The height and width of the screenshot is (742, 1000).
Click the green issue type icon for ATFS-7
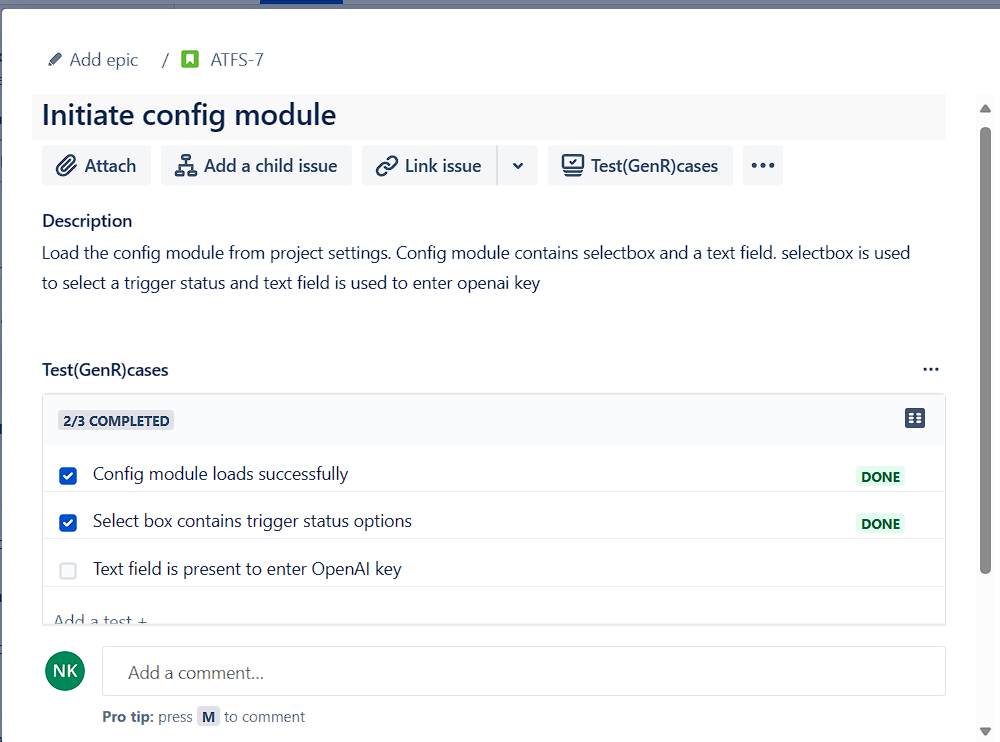pyautogui.click(x=190, y=59)
